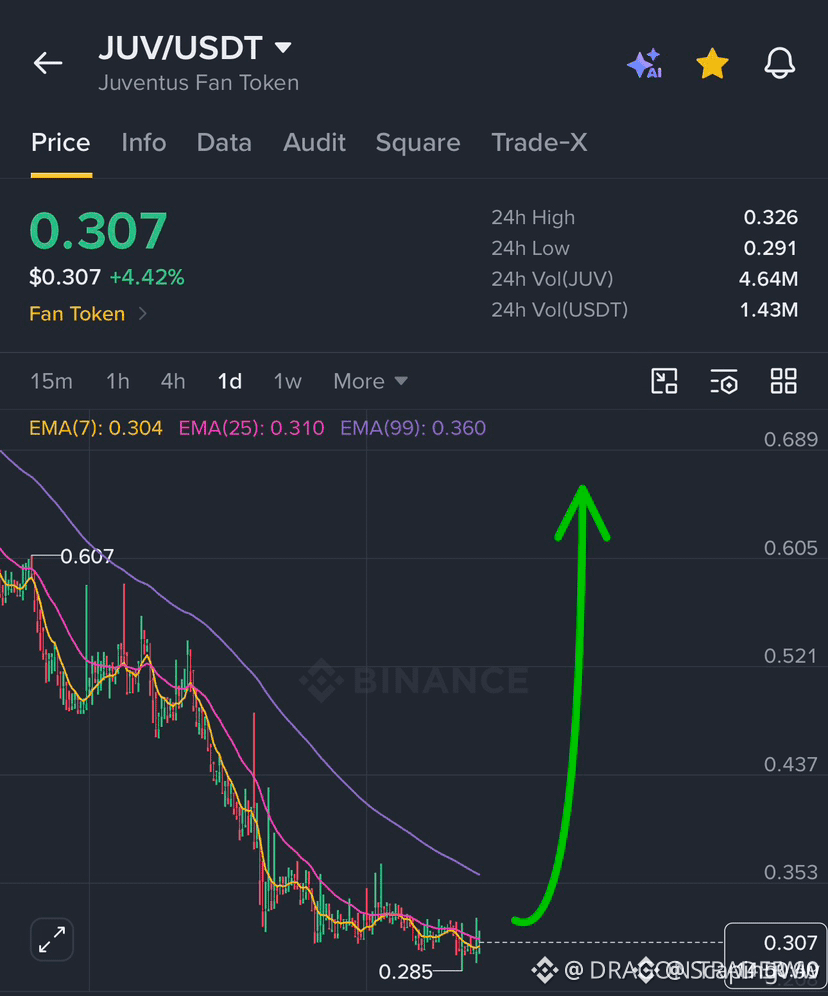The image size is (828, 996).
Task: Select the 1d chart interval
Action: click(229, 381)
